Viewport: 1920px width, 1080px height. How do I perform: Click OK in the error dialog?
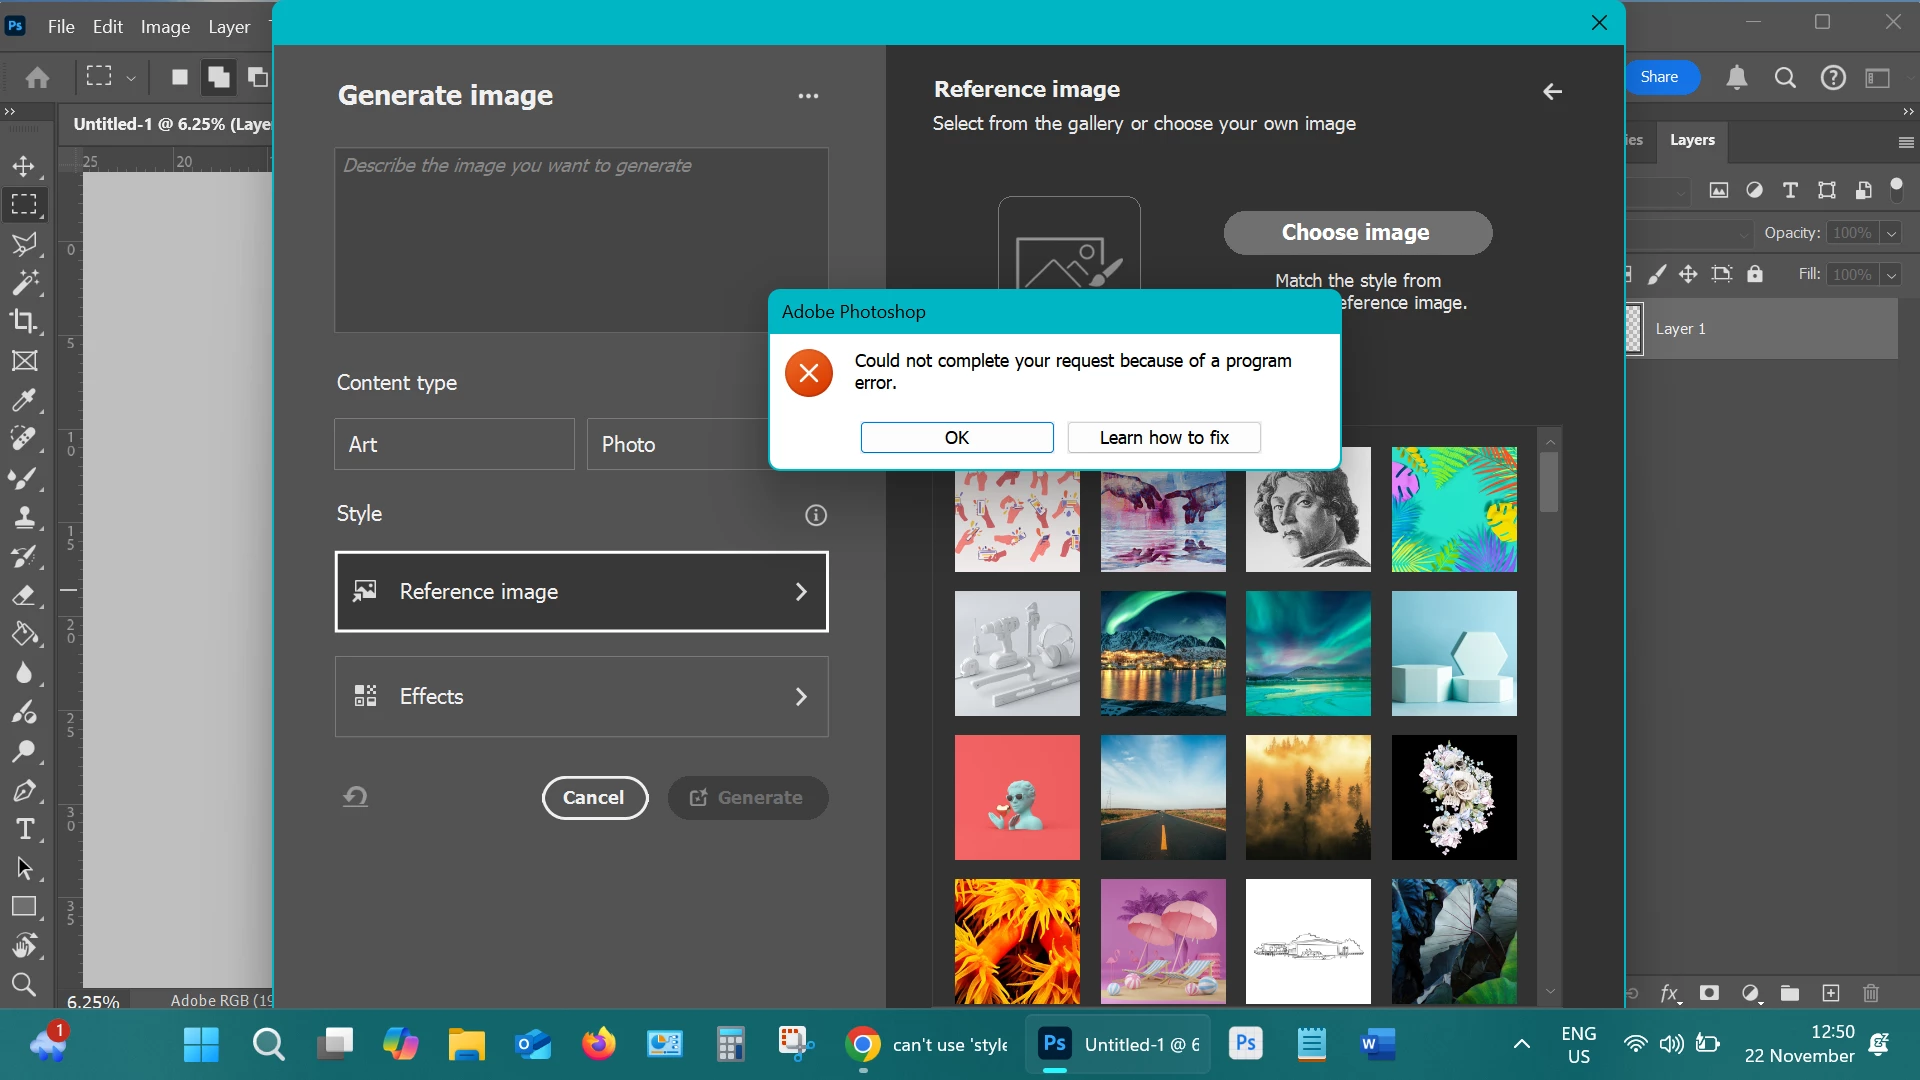[x=956, y=437]
